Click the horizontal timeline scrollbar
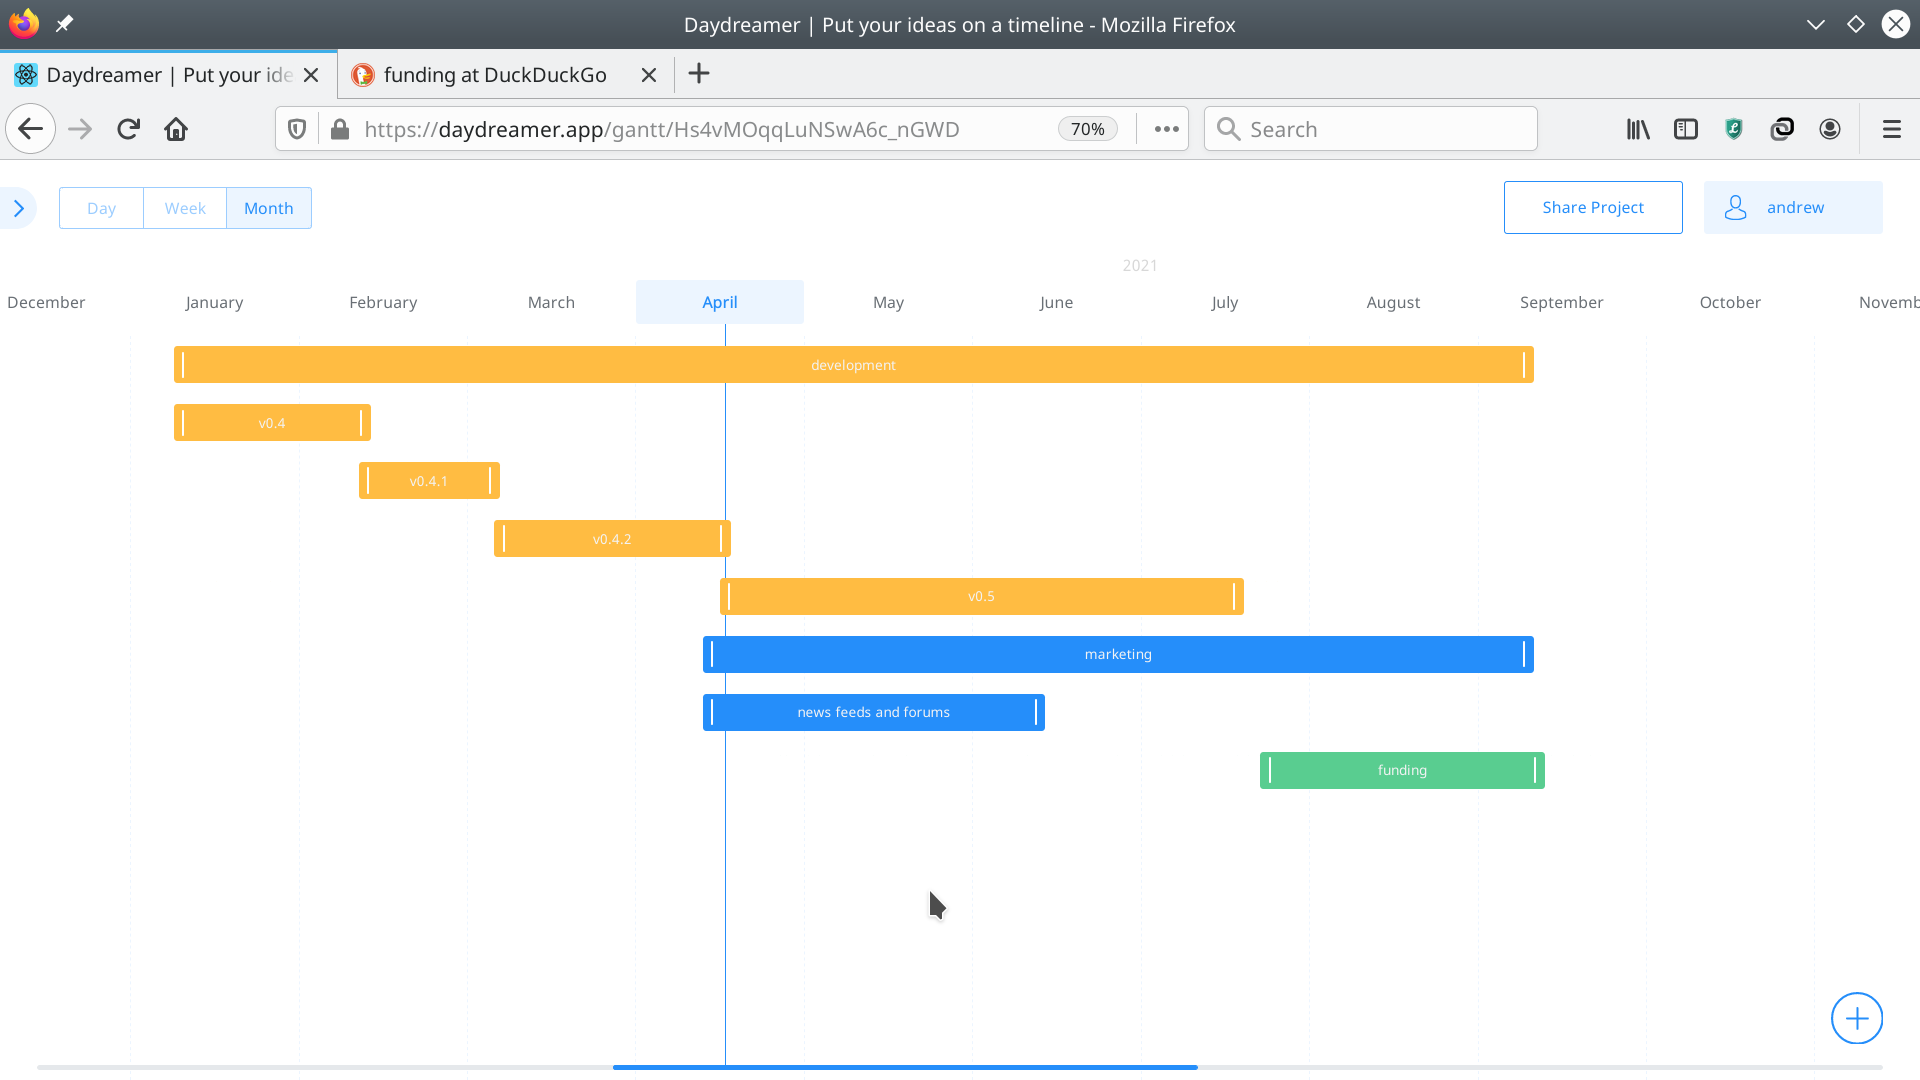Image resolution: width=1920 pixels, height=1080 pixels. (905, 1067)
